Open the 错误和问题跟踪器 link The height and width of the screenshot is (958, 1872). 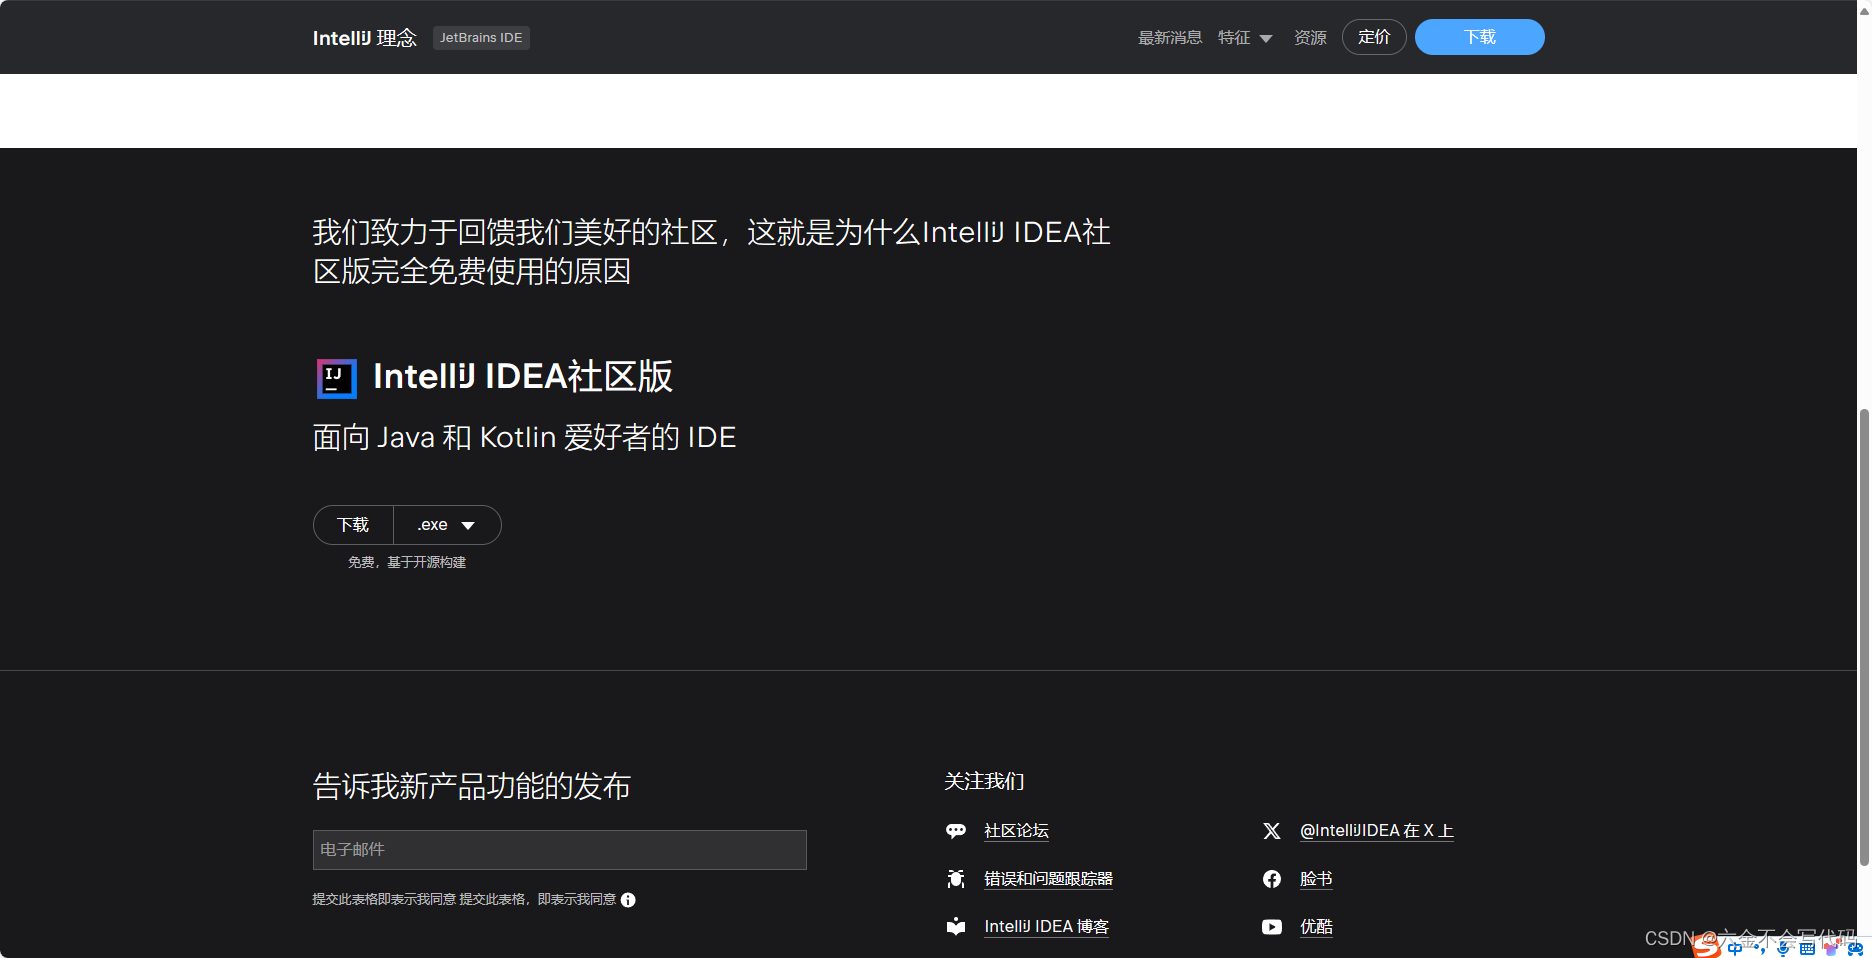[1048, 879]
